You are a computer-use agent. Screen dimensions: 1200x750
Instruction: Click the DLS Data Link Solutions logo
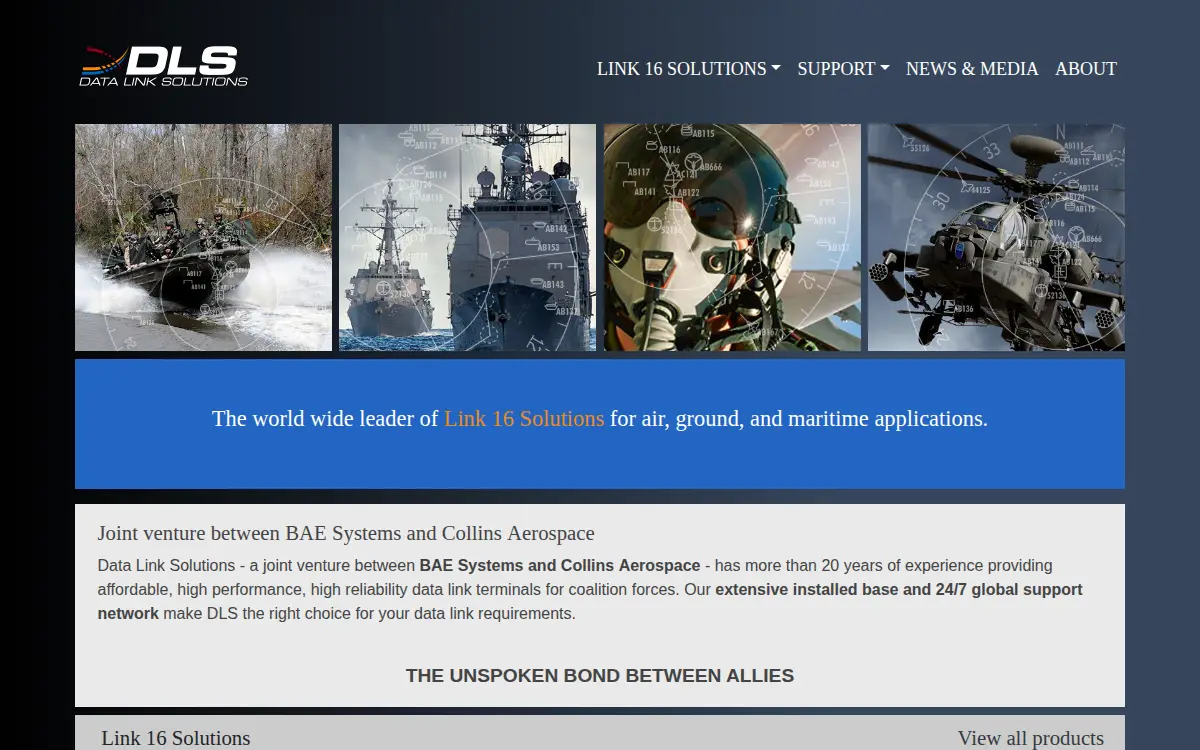pyautogui.click(x=164, y=66)
